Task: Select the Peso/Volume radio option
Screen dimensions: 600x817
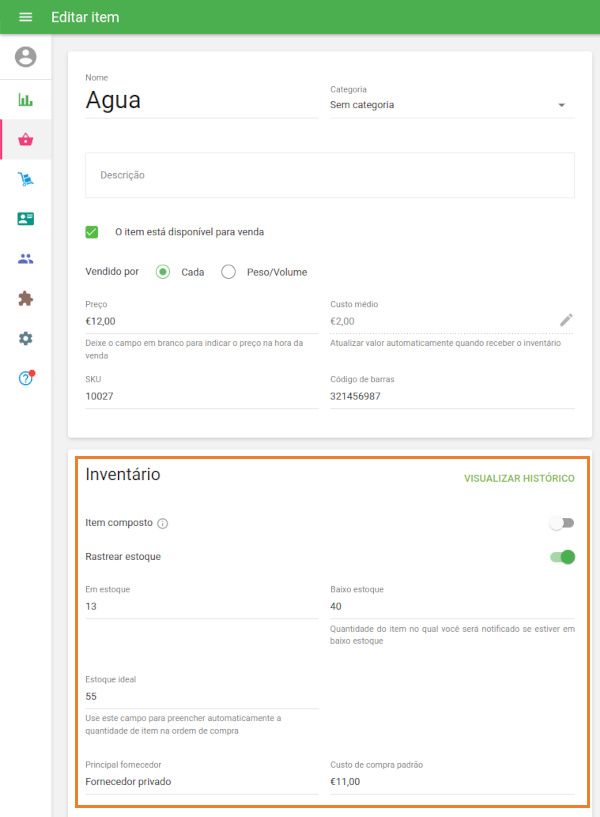Action: pyautogui.click(x=228, y=272)
